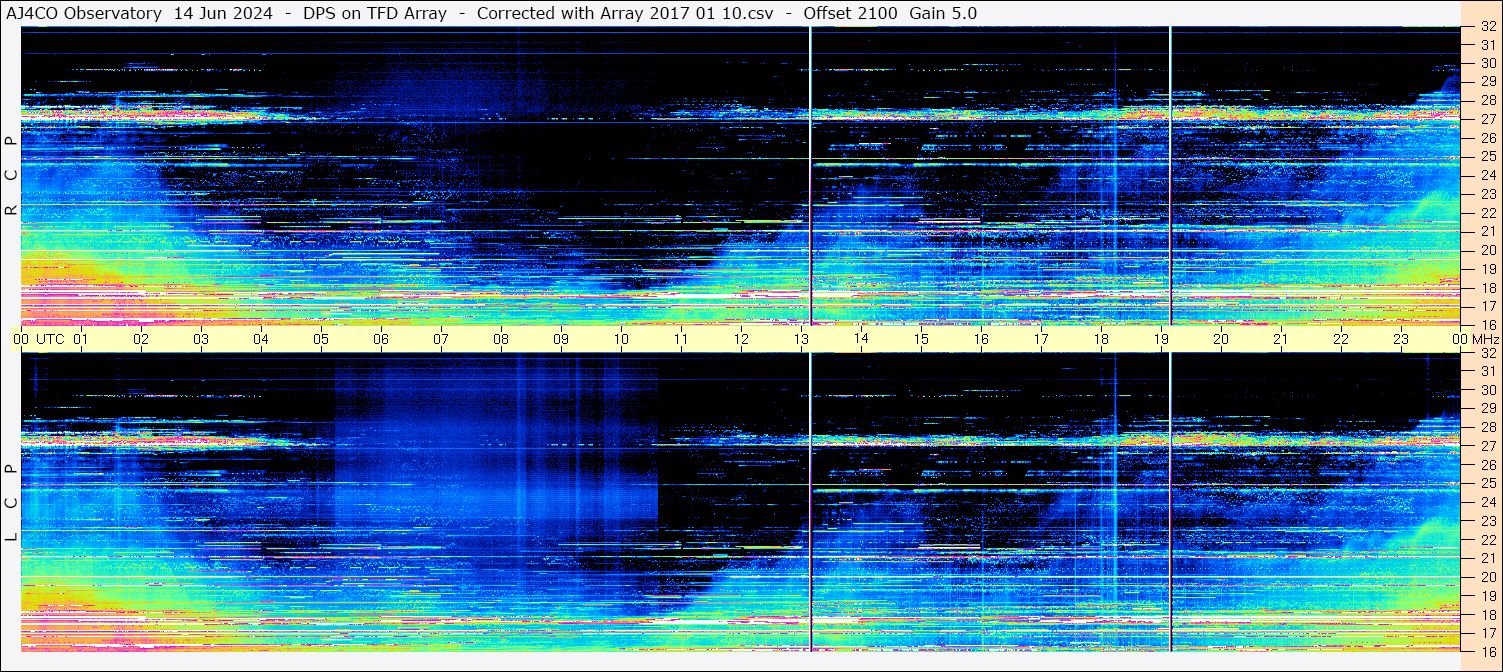Click hour 17 on the time axis
The width and height of the screenshot is (1503, 672).
pos(1041,339)
